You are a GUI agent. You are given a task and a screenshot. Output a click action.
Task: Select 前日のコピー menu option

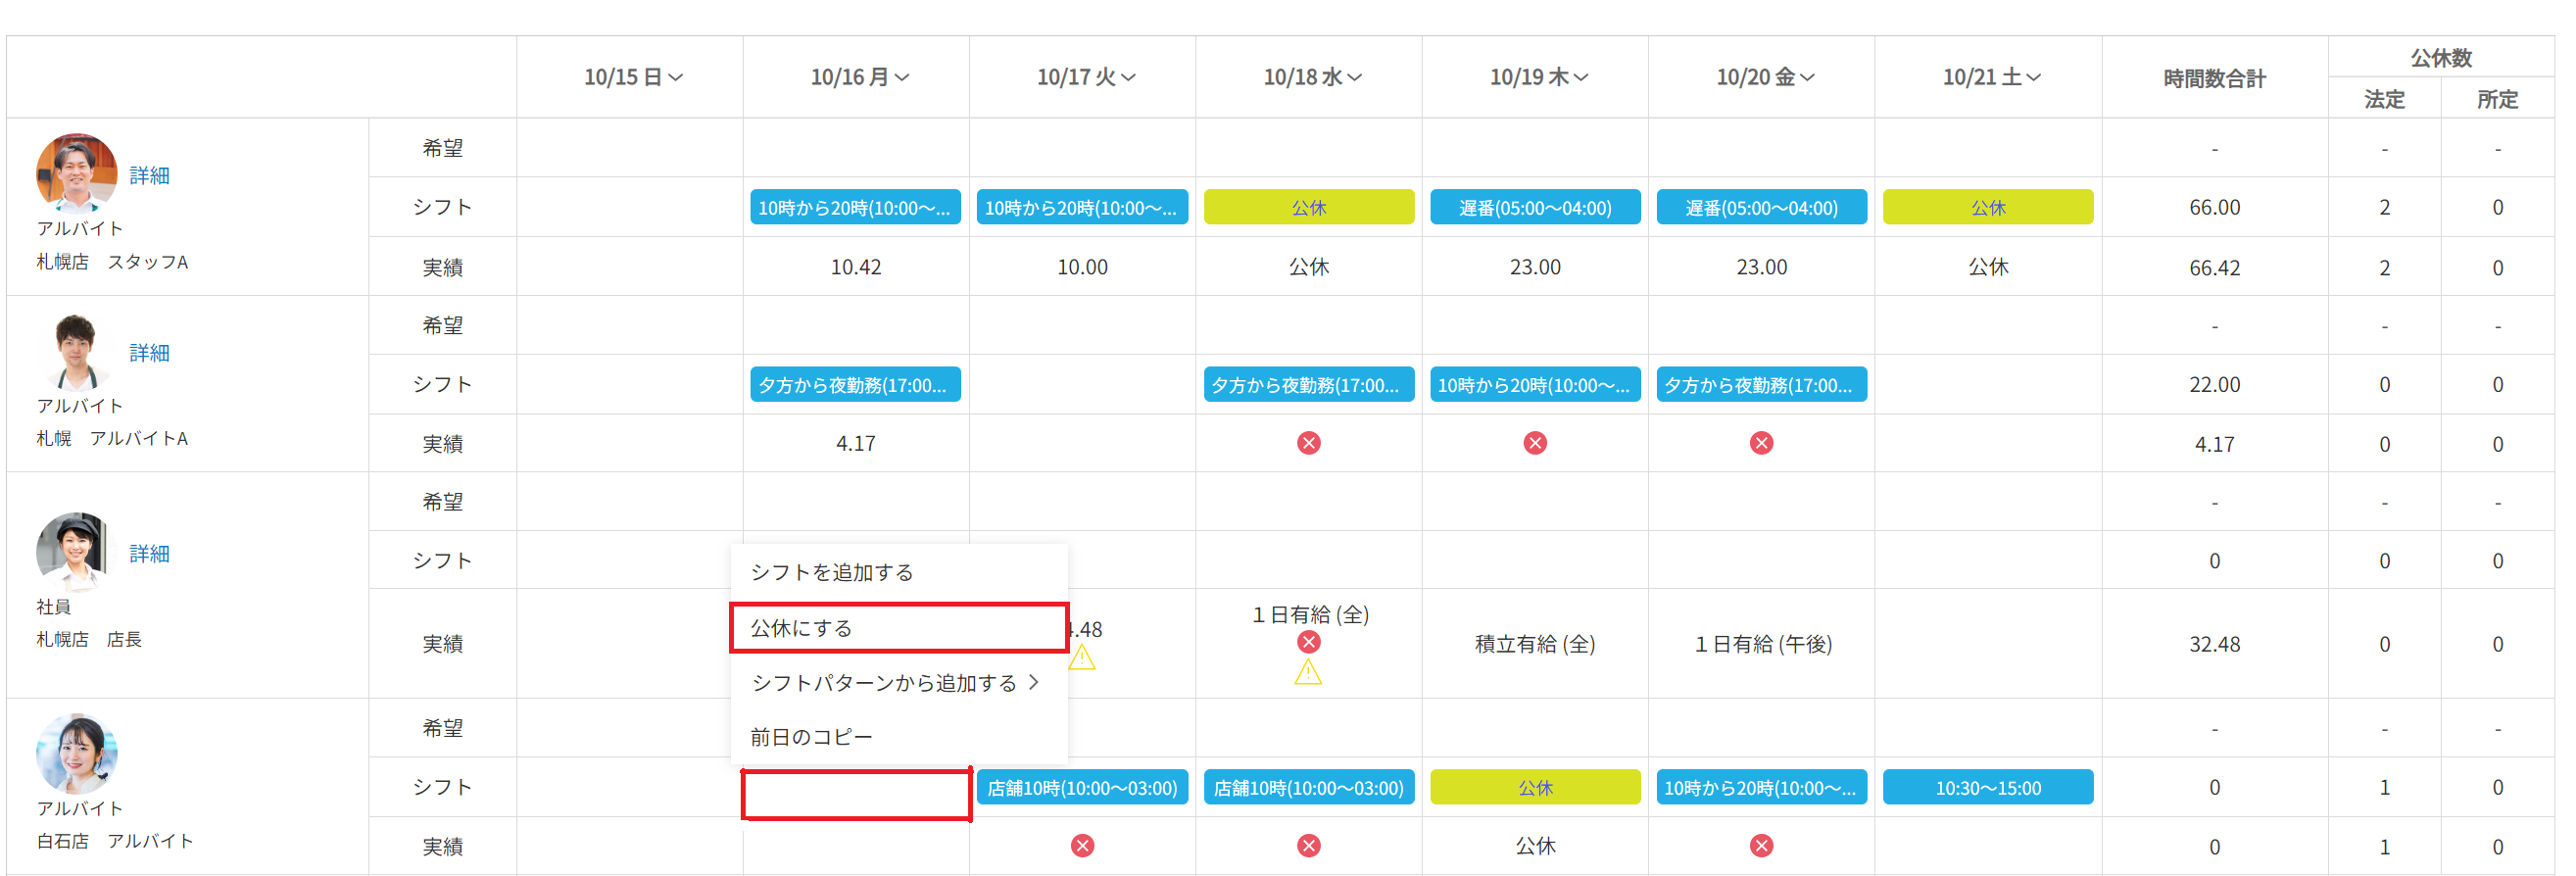pos(811,737)
